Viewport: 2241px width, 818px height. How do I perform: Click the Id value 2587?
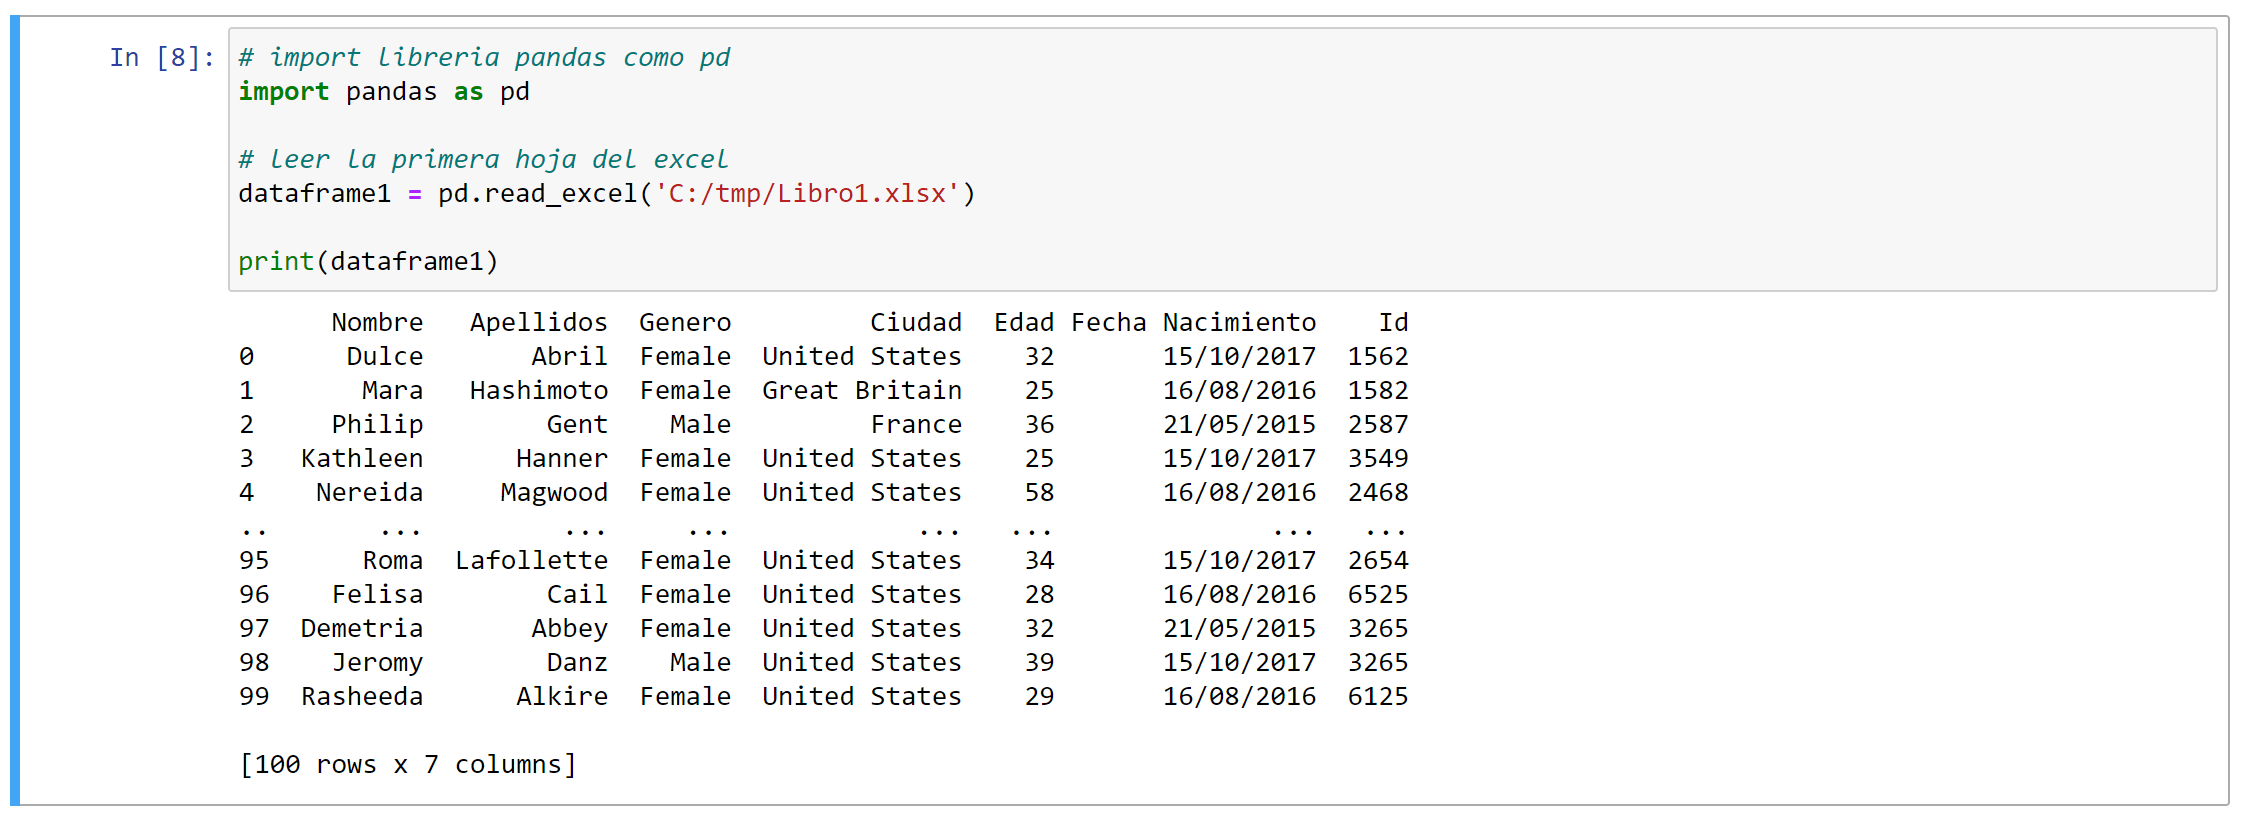click(x=1378, y=425)
